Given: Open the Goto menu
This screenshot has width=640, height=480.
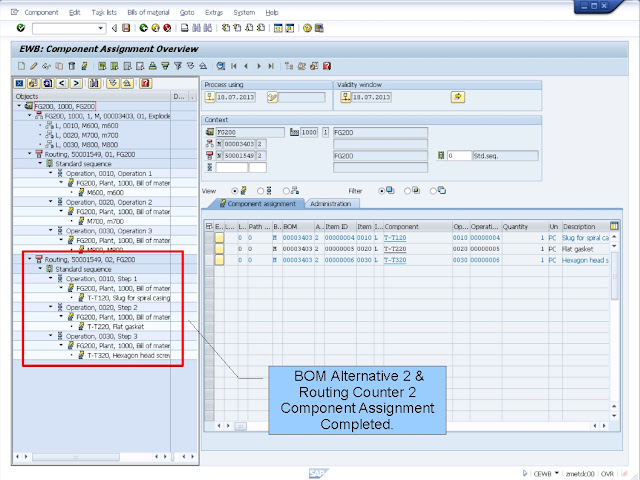Looking at the screenshot, I should (187, 12).
